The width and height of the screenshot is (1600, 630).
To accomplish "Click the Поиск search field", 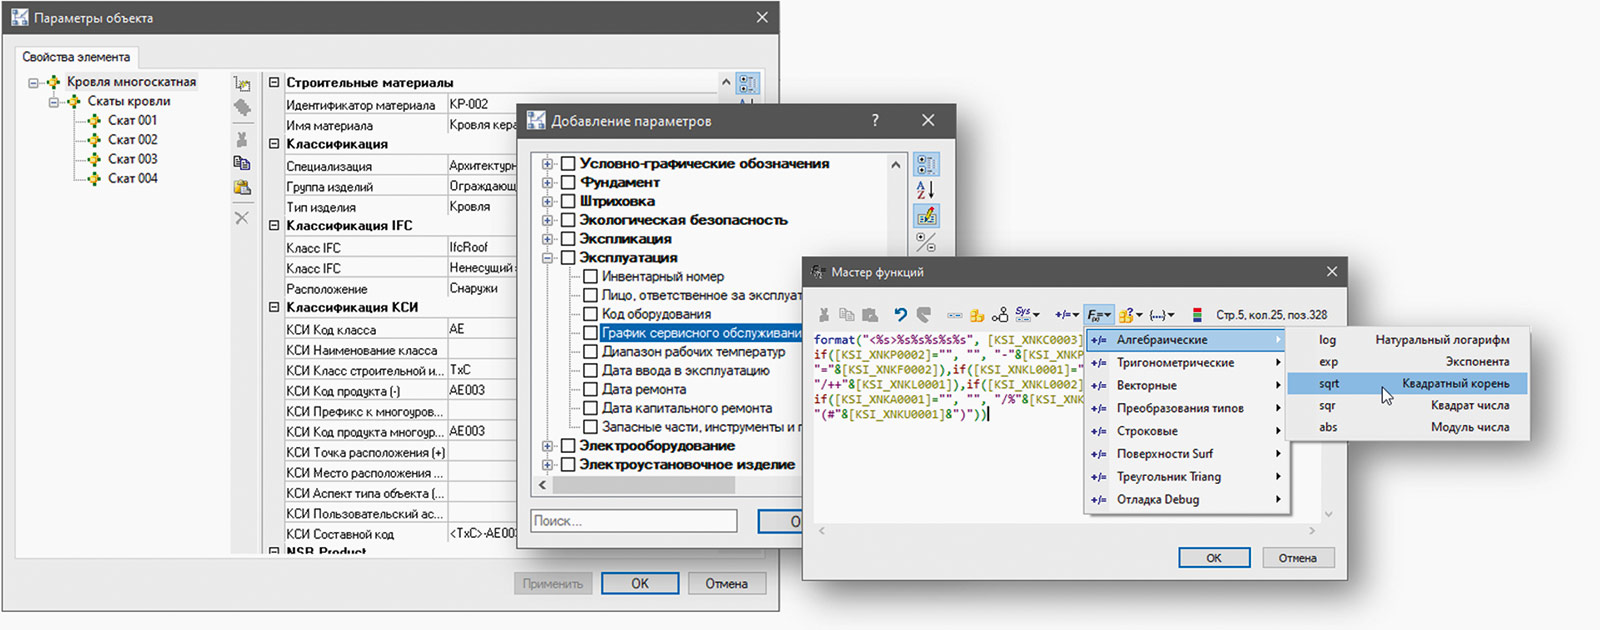I will click(633, 521).
